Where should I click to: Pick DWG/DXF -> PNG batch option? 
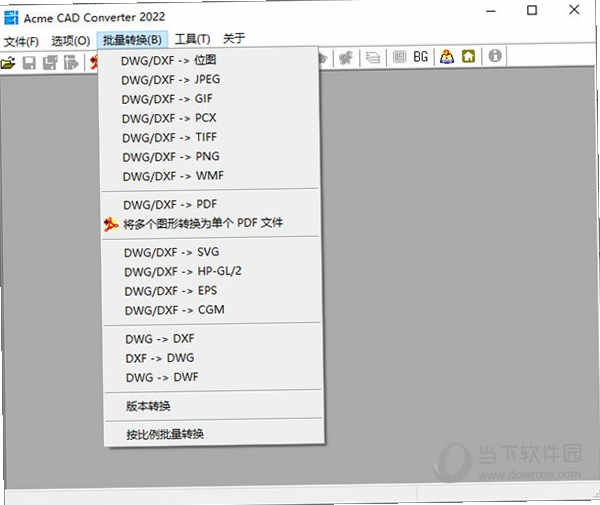(x=210, y=156)
